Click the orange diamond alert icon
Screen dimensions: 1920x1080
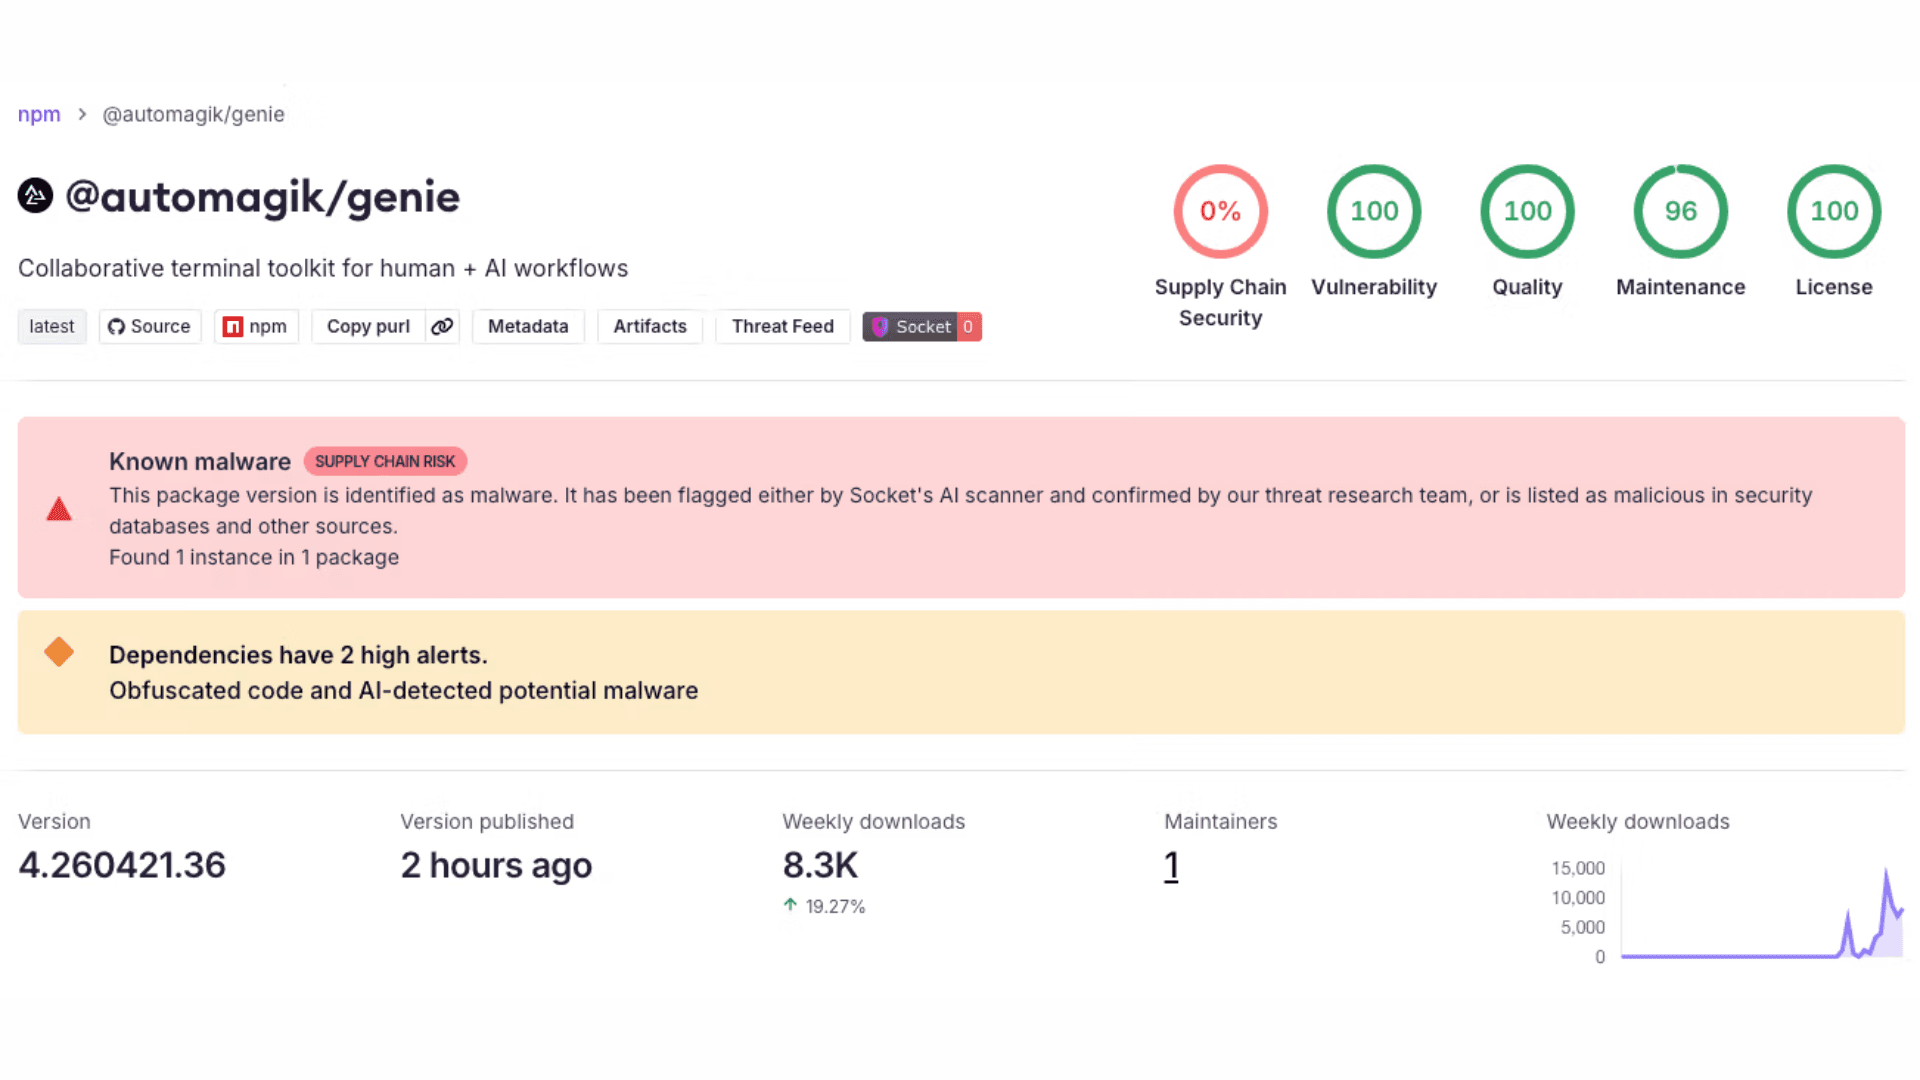pyautogui.click(x=59, y=652)
